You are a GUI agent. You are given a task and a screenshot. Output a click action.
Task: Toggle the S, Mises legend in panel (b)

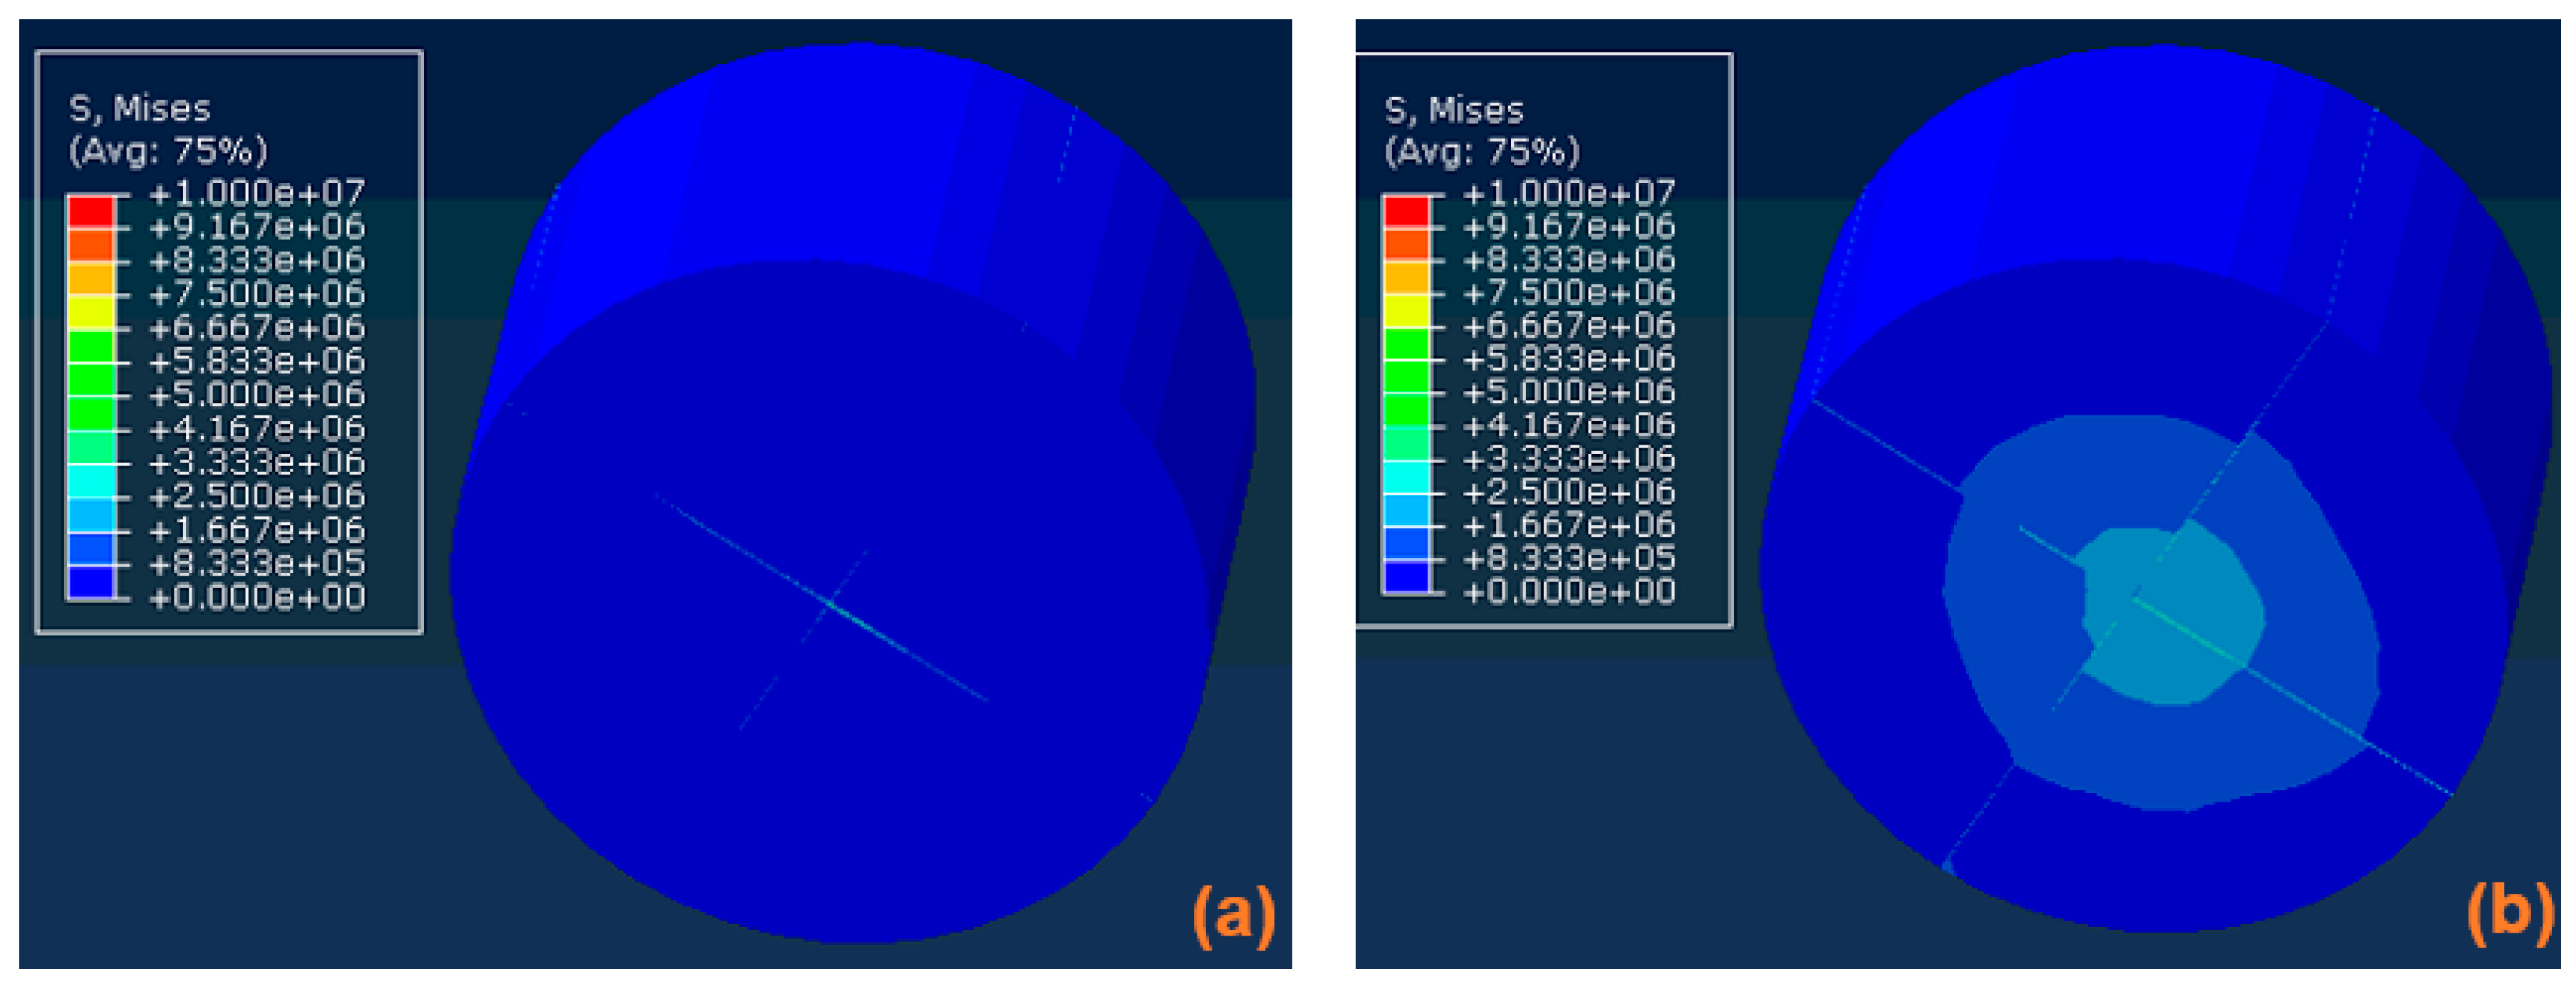[x=1455, y=110]
